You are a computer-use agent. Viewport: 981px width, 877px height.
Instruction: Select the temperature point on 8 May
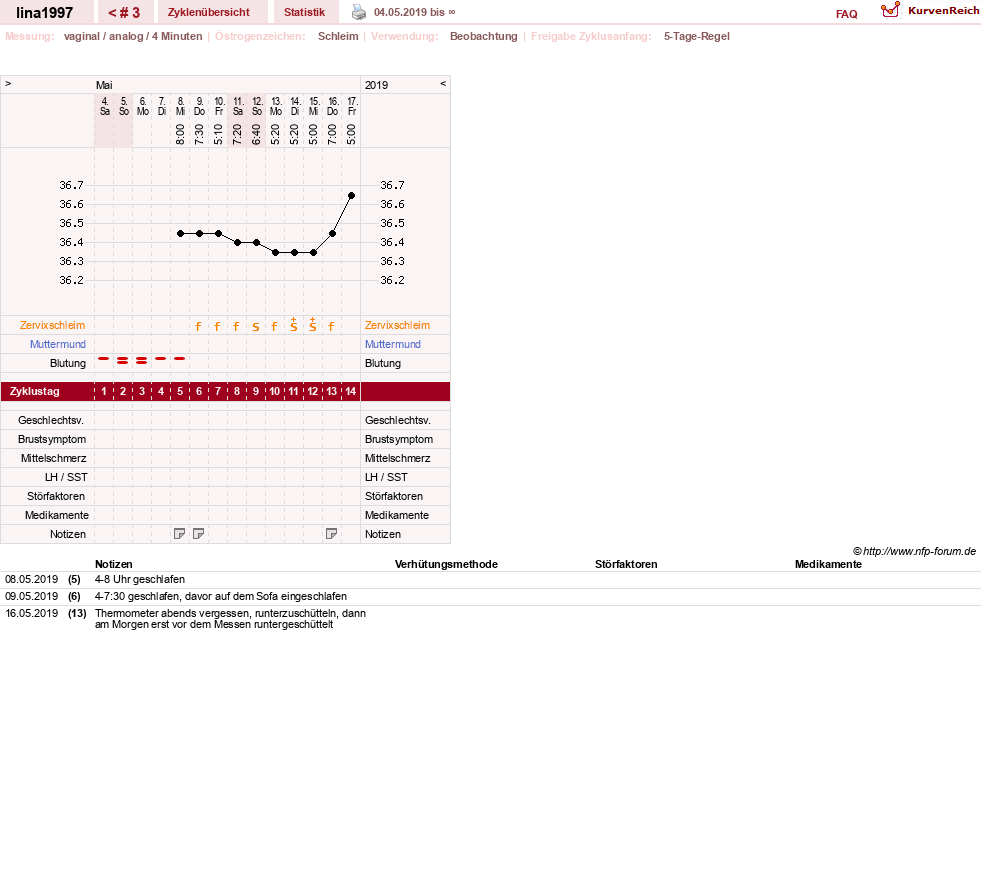(181, 233)
